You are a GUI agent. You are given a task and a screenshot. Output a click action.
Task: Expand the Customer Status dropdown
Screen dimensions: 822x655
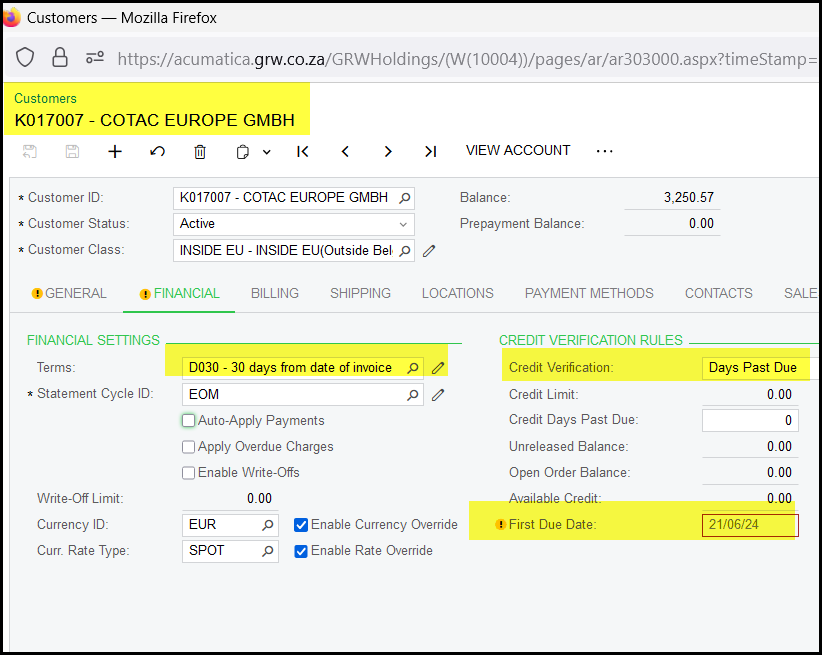click(x=403, y=224)
